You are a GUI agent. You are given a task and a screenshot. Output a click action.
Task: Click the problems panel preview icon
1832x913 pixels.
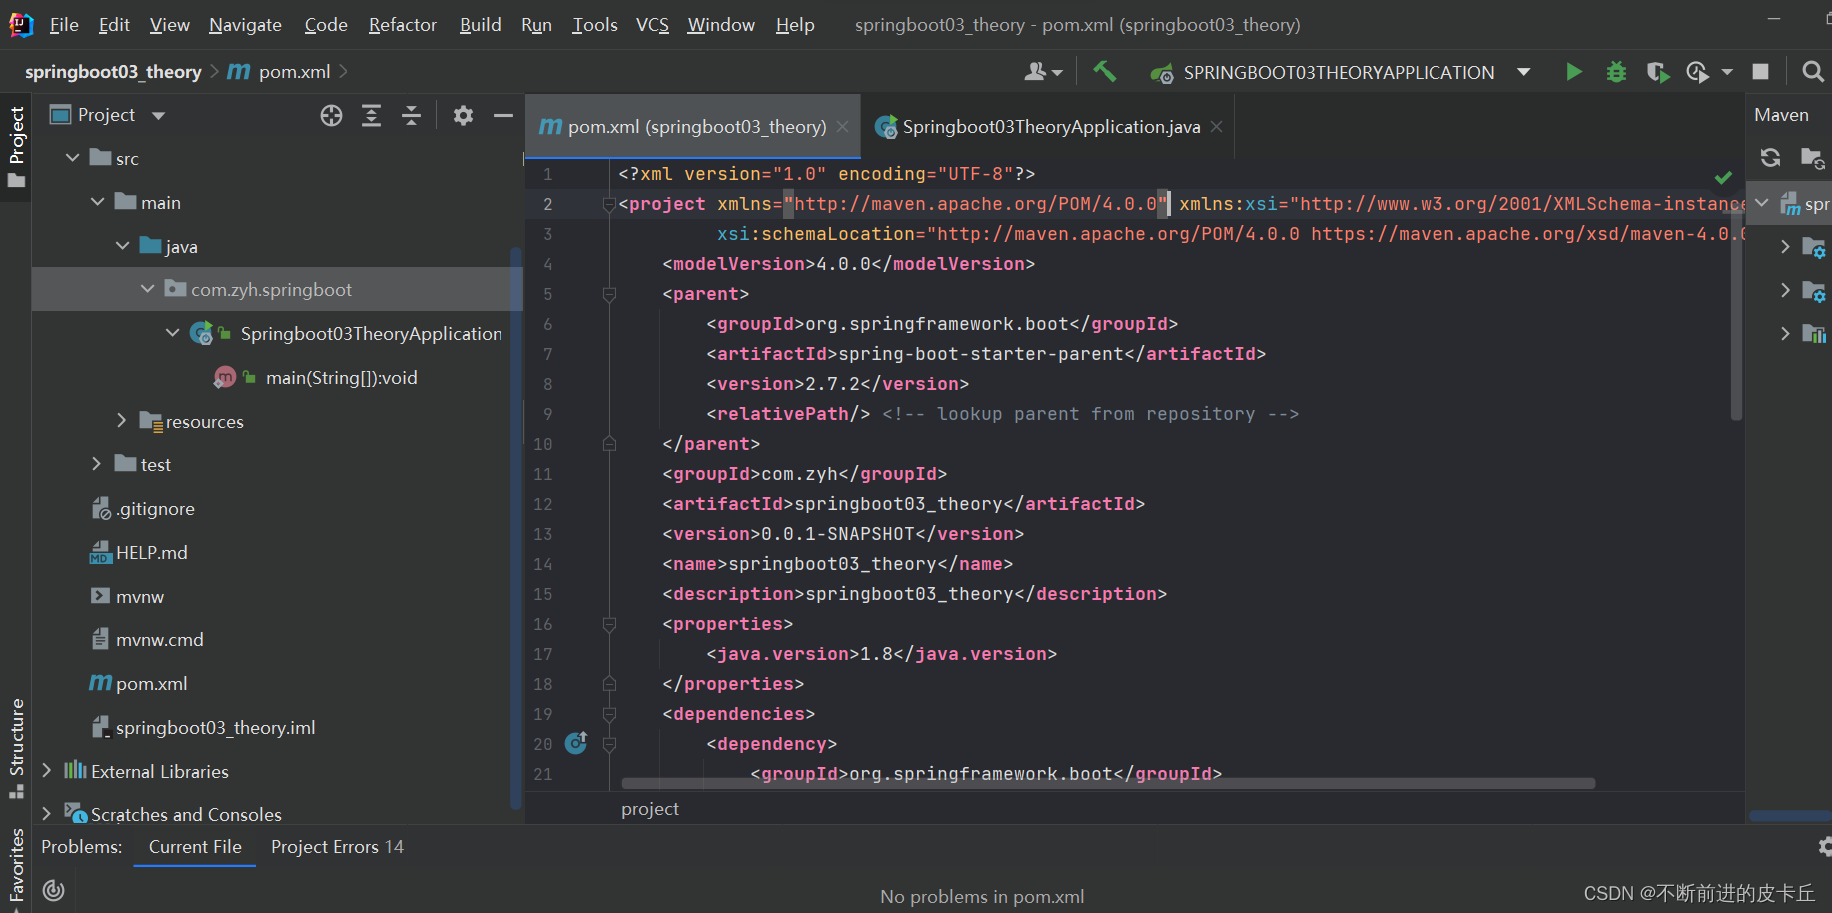[54, 890]
